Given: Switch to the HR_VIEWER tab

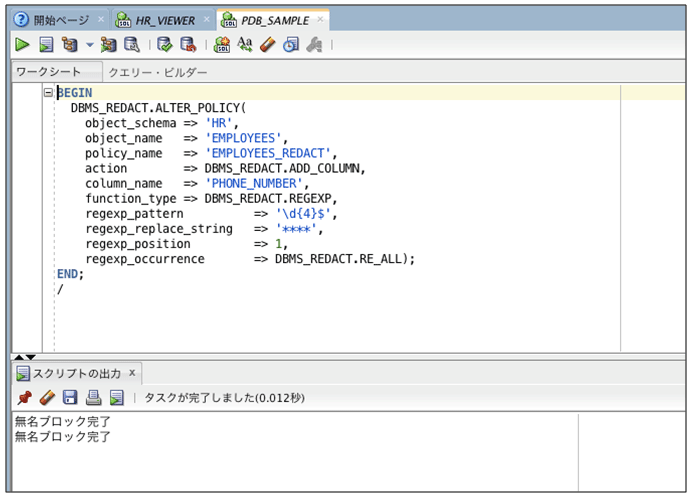Looking at the screenshot, I should coord(165,20).
